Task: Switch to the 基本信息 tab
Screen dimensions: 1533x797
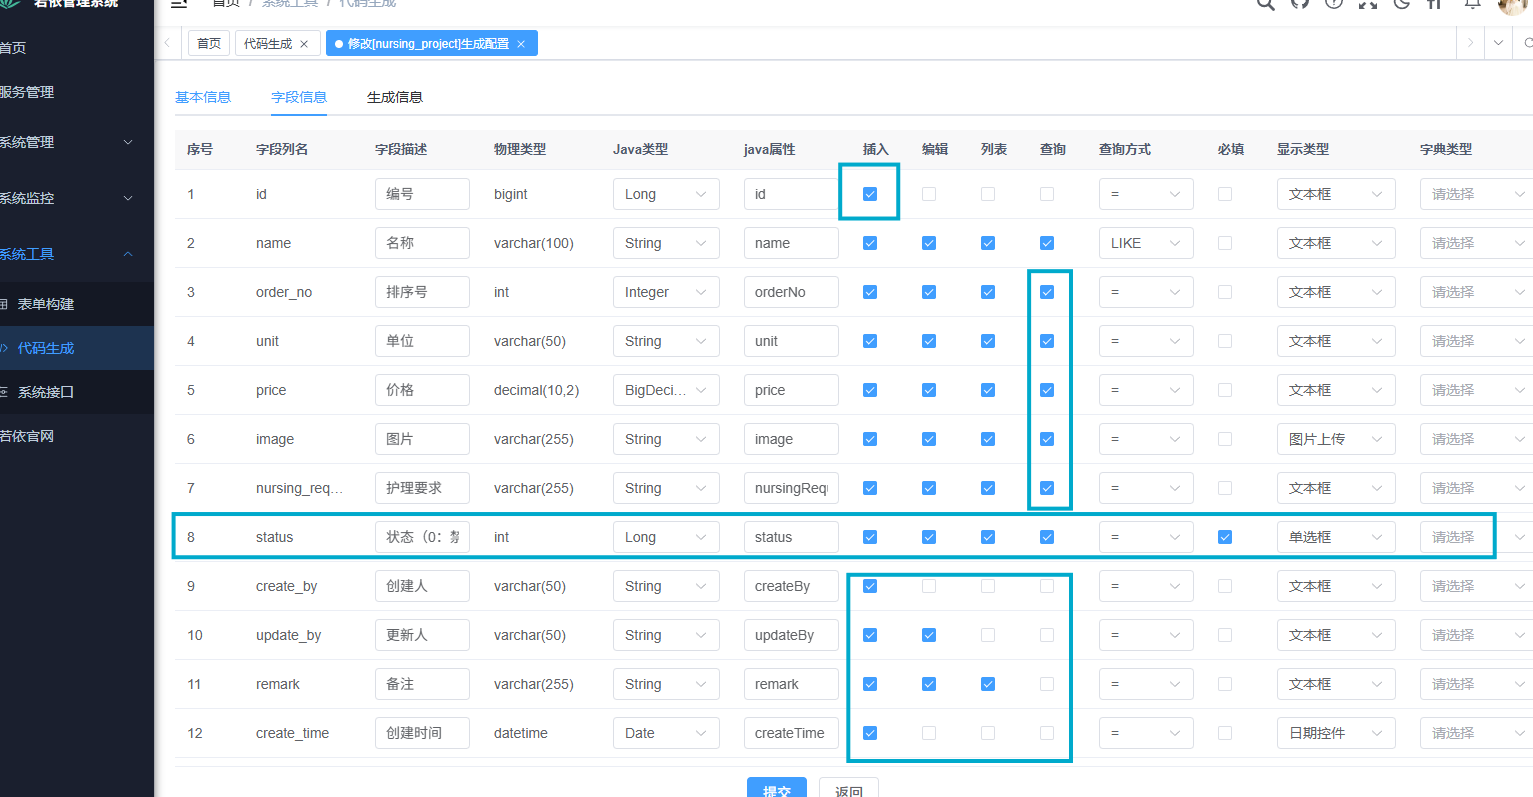Action: coord(203,97)
